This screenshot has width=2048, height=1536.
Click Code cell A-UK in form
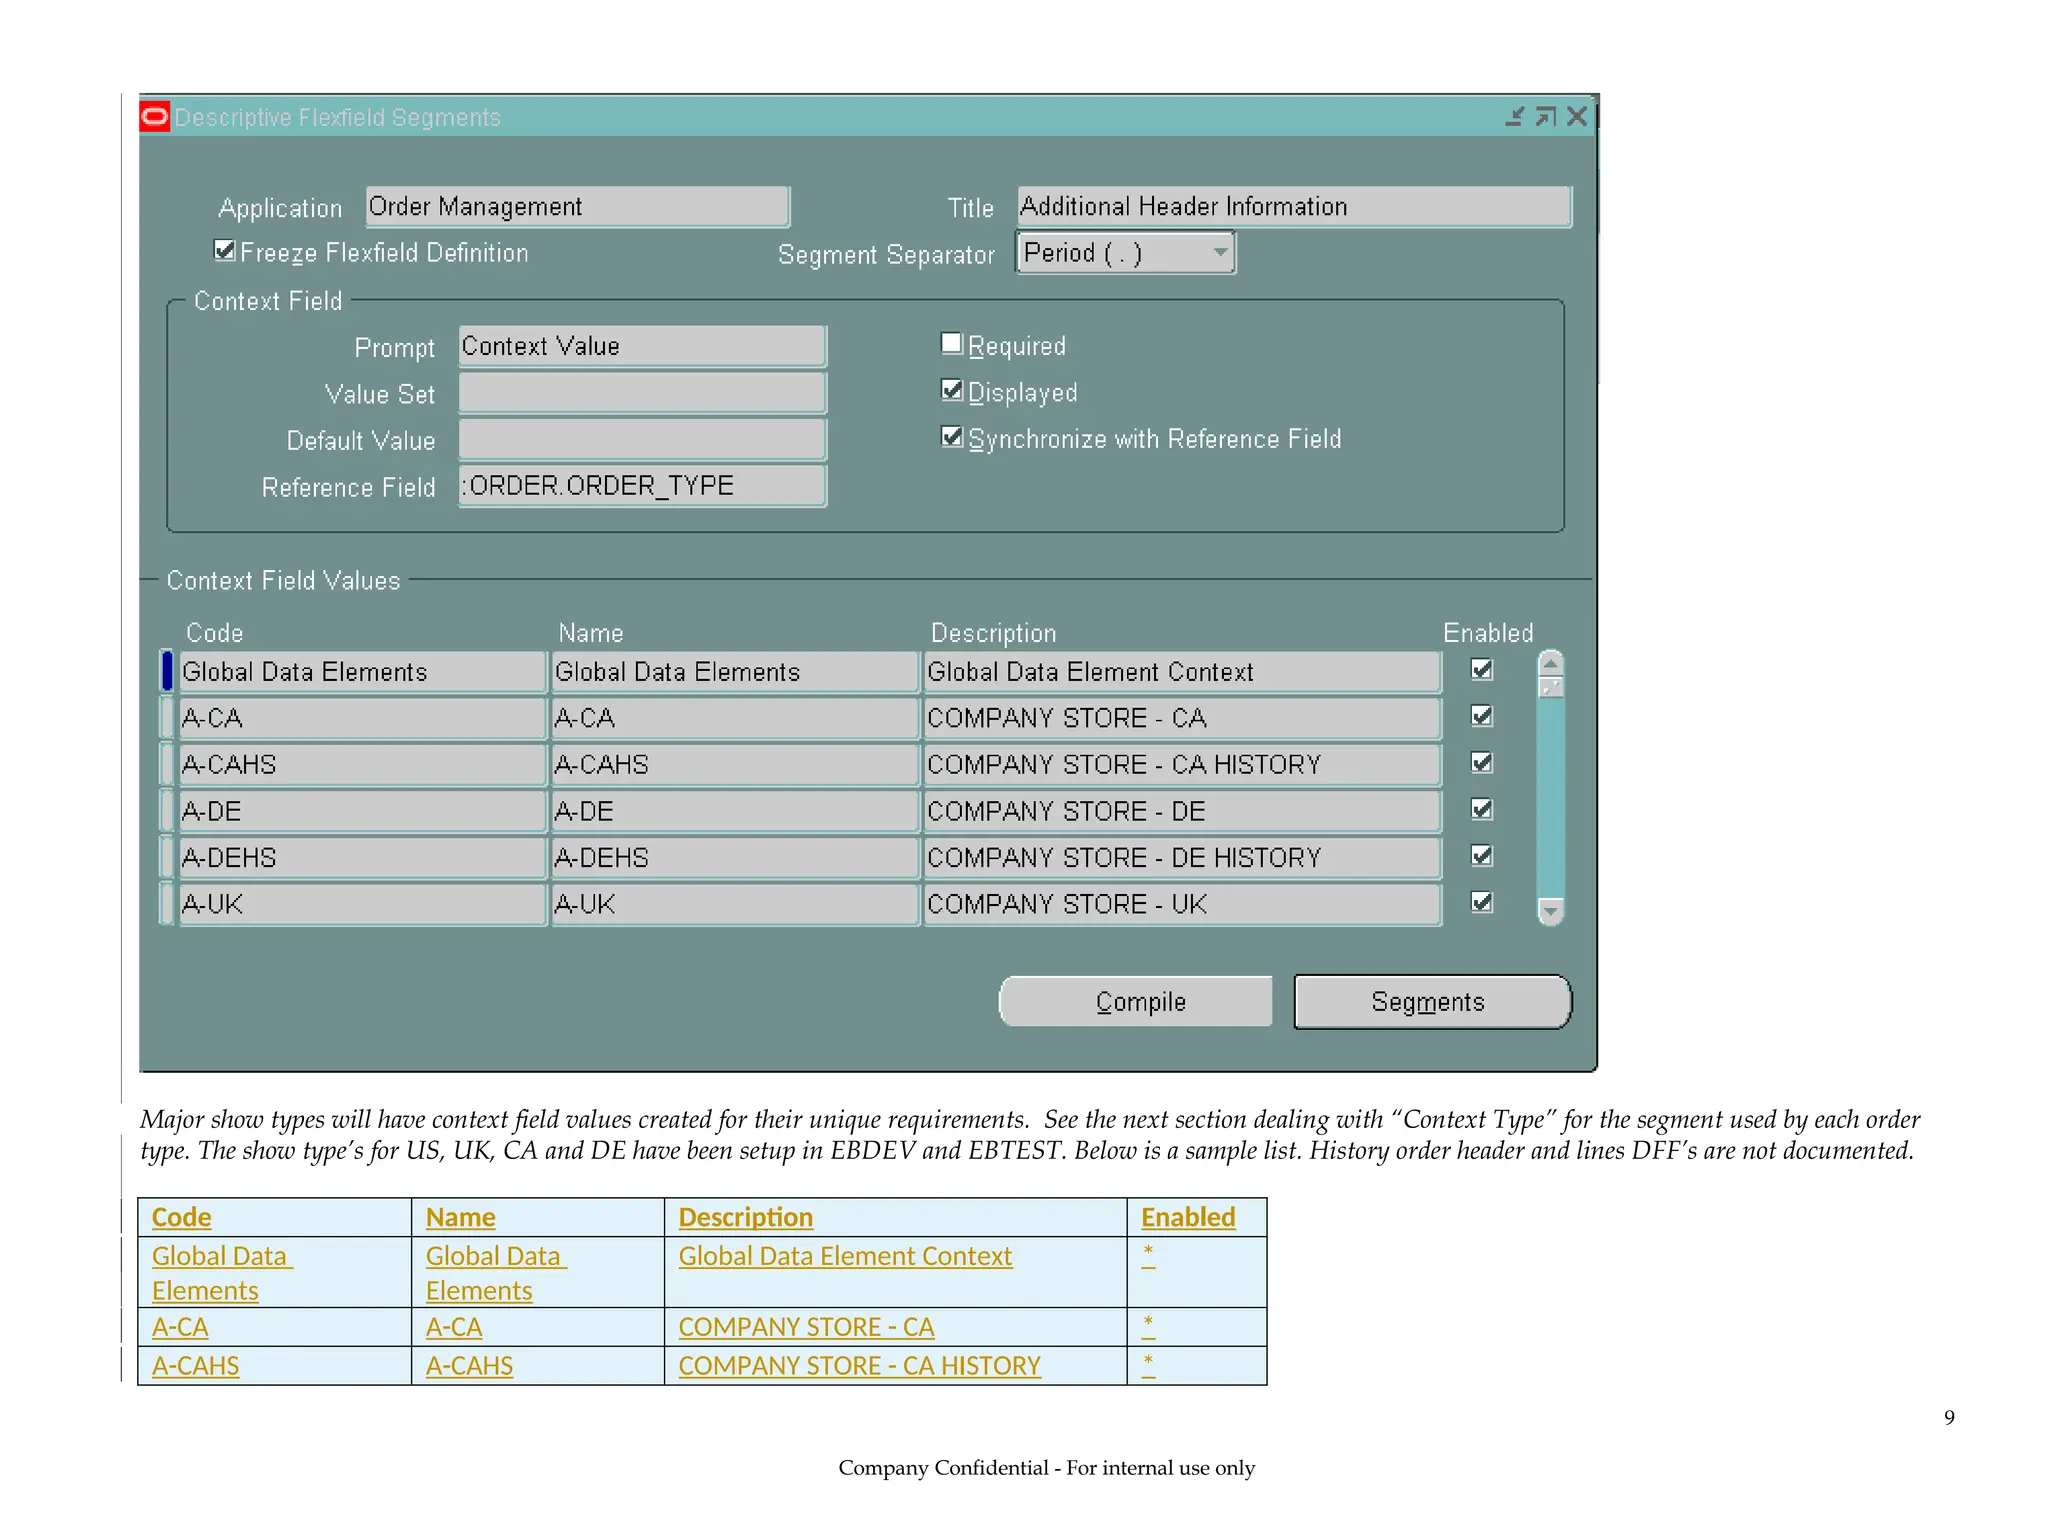coord(362,904)
